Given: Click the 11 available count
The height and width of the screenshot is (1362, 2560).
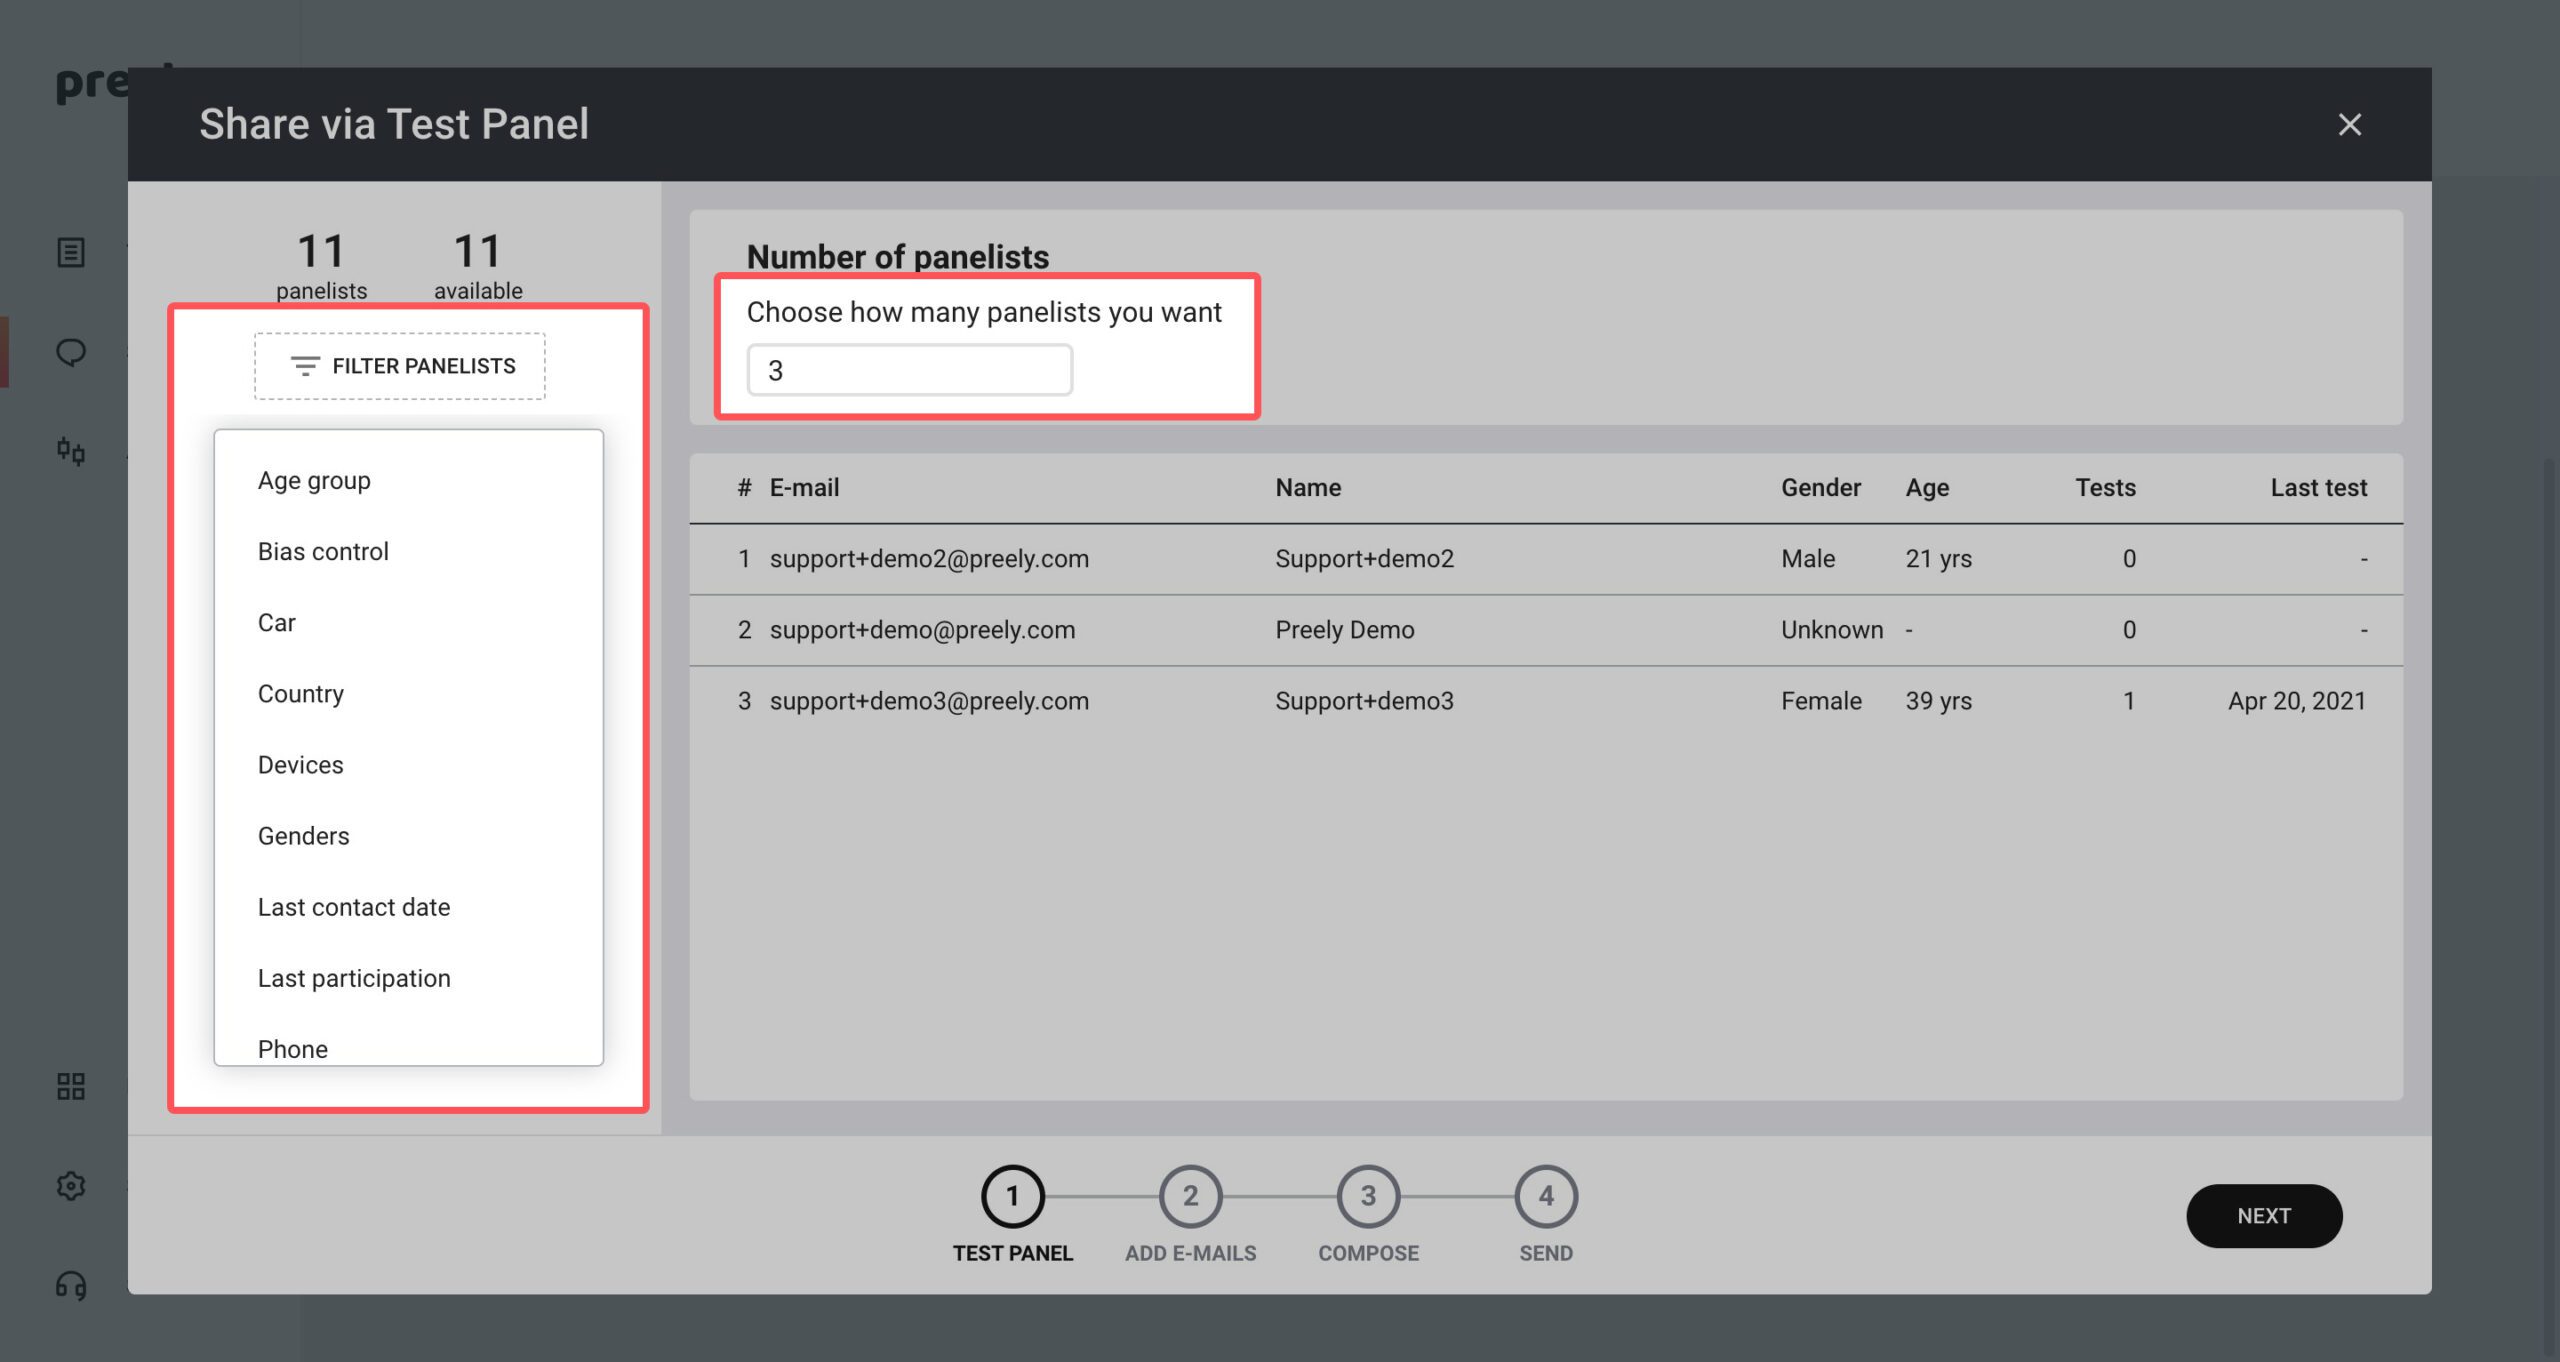Looking at the screenshot, I should pos(478,266).
